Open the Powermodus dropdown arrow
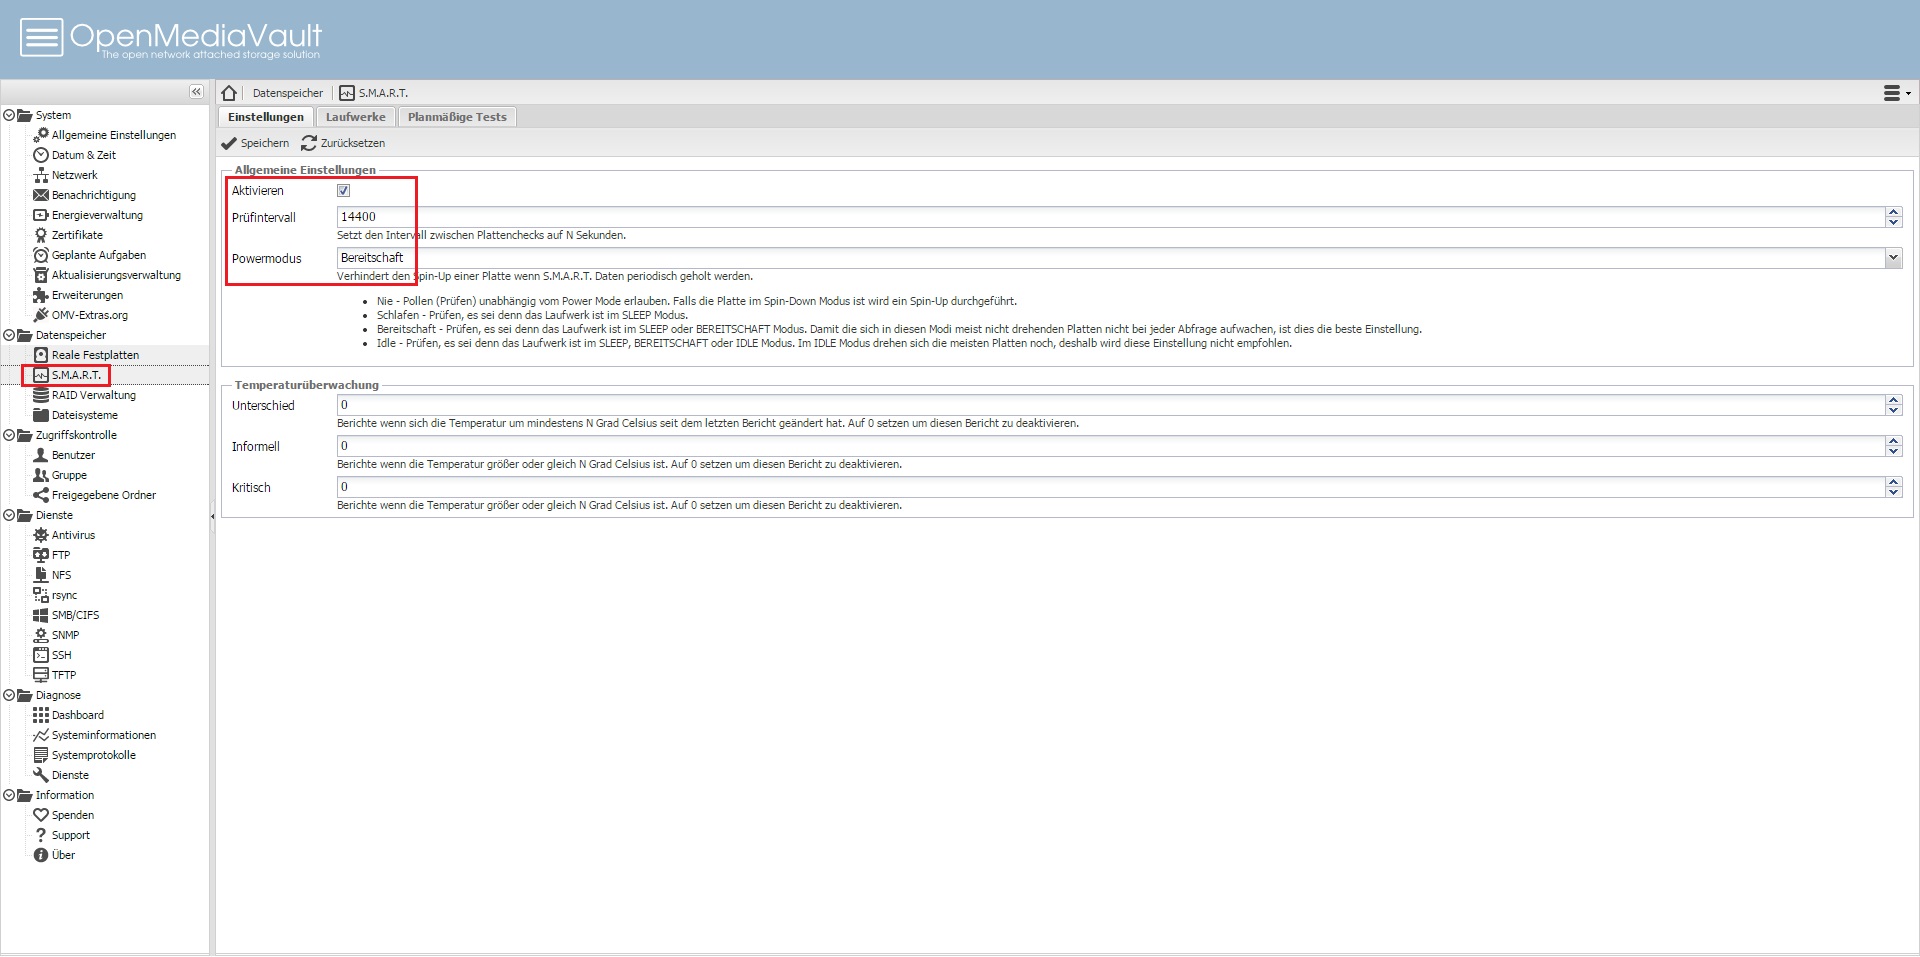The image size is (1920, 957). click(1893, 258)
